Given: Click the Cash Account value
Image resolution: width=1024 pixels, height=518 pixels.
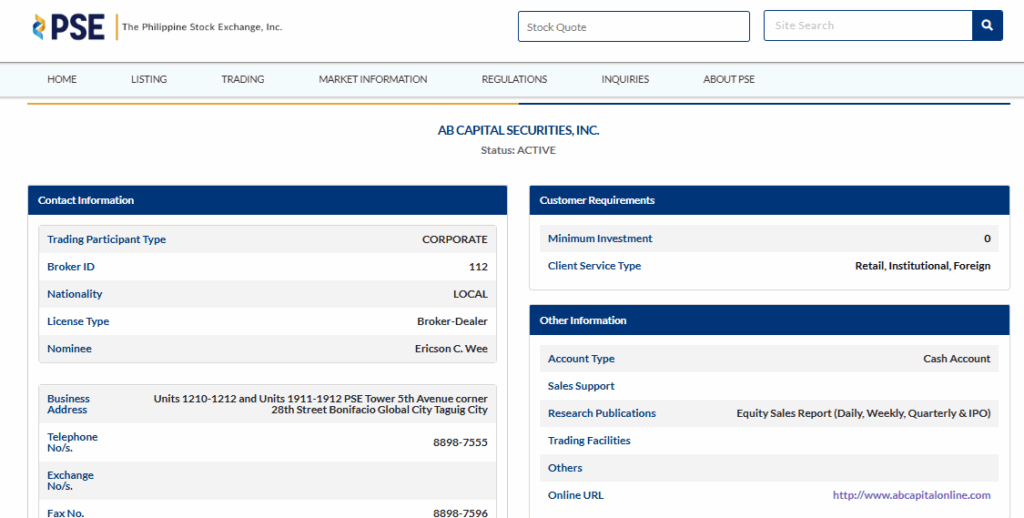Looking at the screenshot, I should [x=957, y=359].
